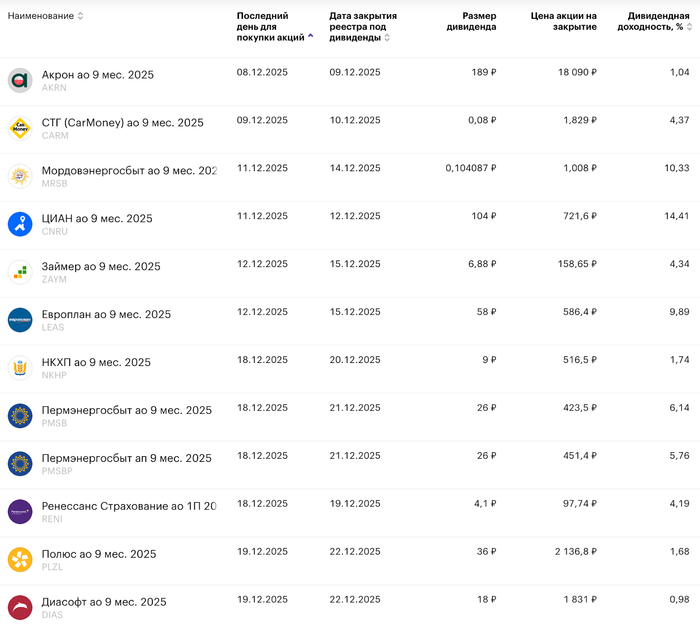The width and height of the screenshot is (700, 630).
Task: Sort by Дивидендная доходность, % column
Action: tap(658, 22)
